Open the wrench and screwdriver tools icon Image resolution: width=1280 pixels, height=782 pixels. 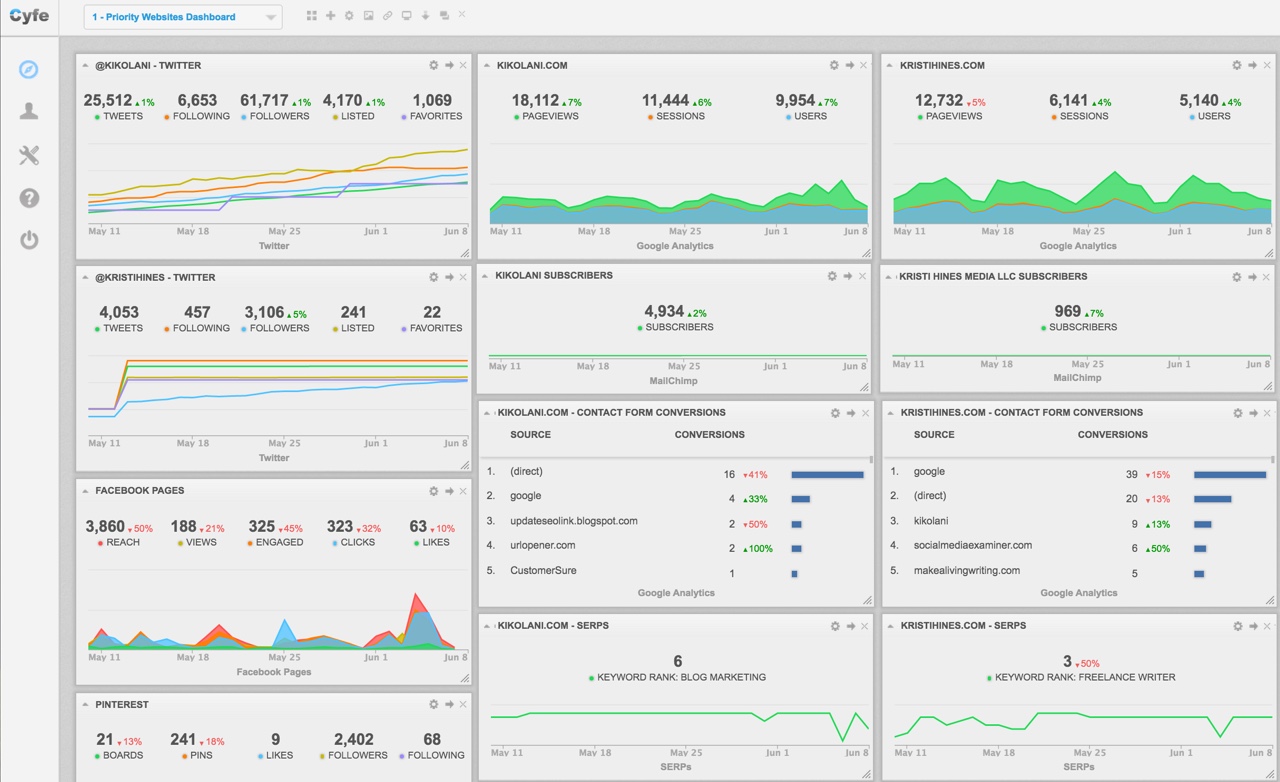29,155
